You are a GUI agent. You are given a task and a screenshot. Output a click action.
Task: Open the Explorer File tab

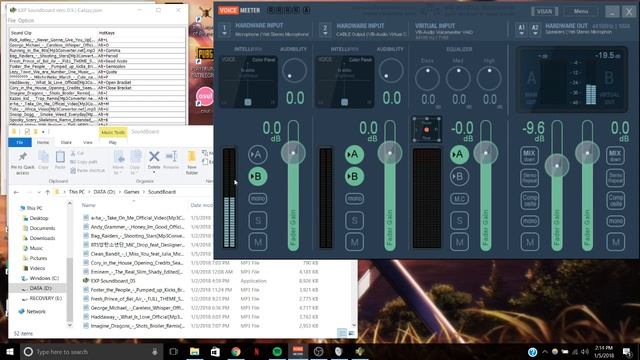click(20, 142)
